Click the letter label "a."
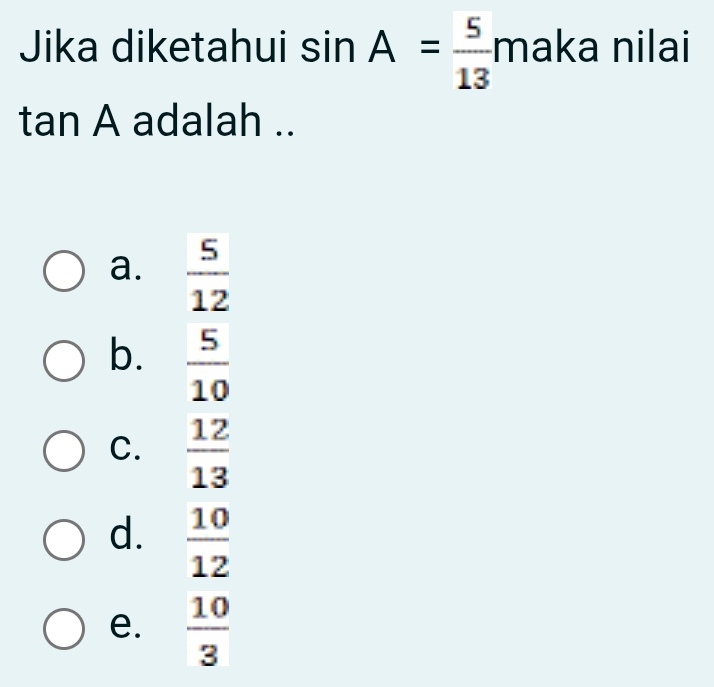 point(125,268)
